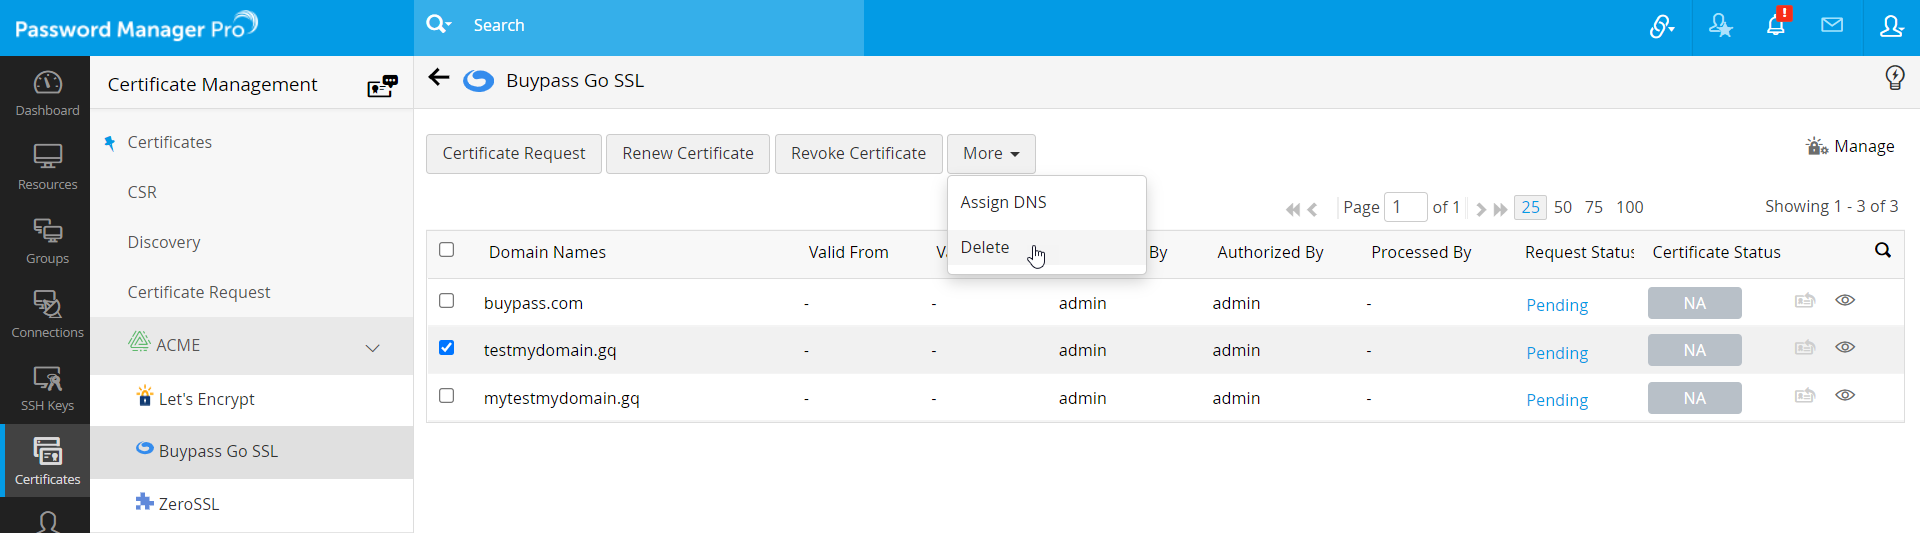The image size is (1920, 533).
Task: Click the buypass.com domain name
Action: pos(533,303)
